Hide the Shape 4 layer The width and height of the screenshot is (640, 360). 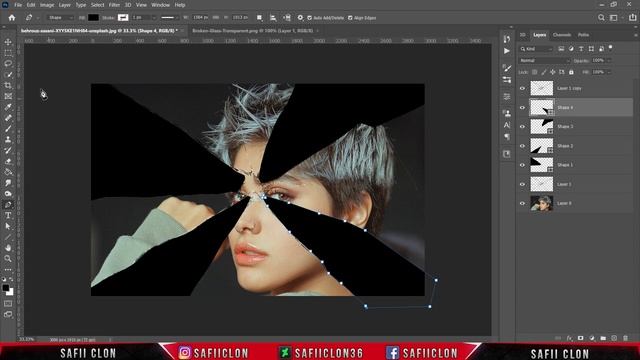pyautogui.click(x=522, y=107)
